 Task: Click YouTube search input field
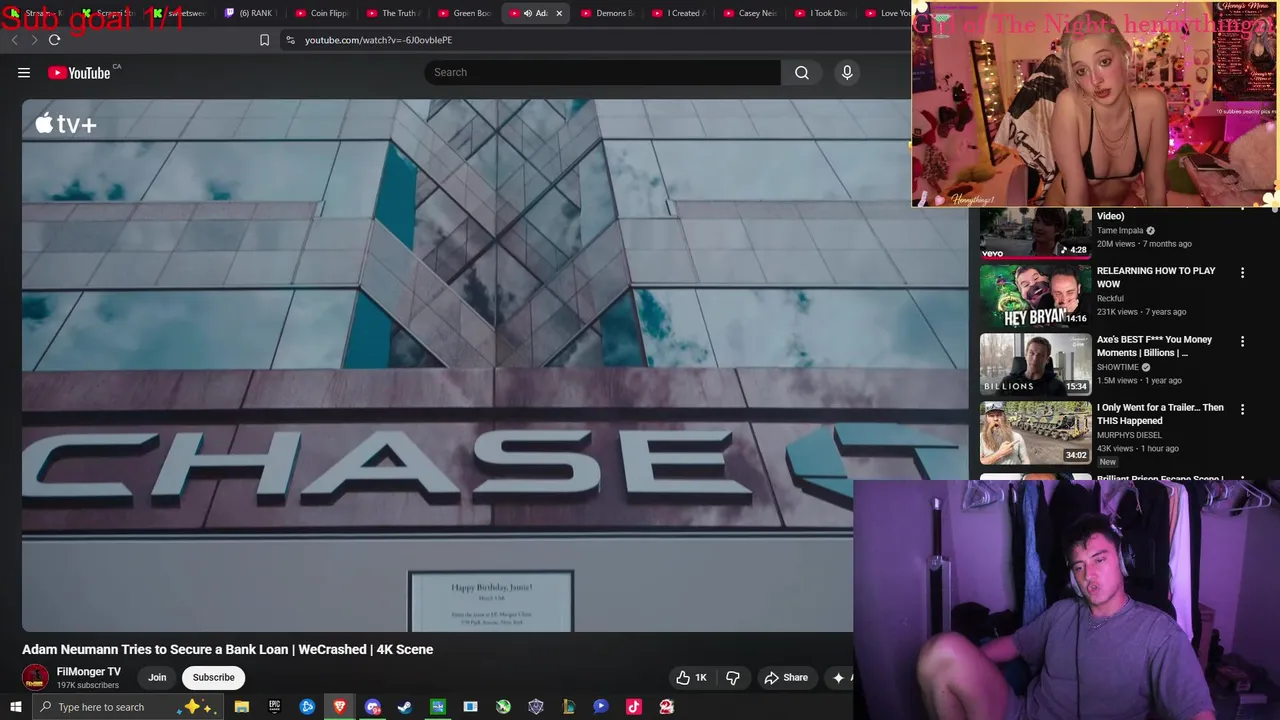[603, 72]
